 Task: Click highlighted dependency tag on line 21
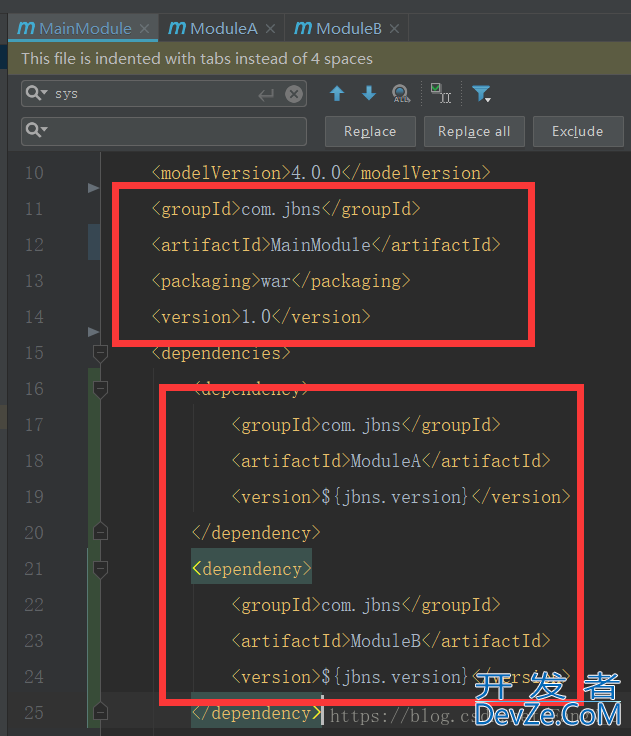tap(252, 569)
